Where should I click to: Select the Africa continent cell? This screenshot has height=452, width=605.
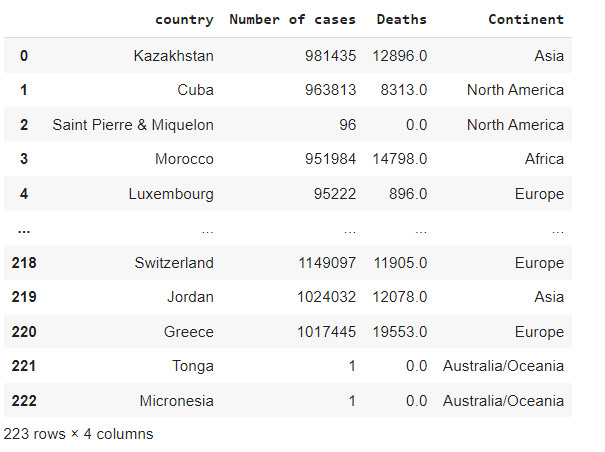[x=544, y=159]
